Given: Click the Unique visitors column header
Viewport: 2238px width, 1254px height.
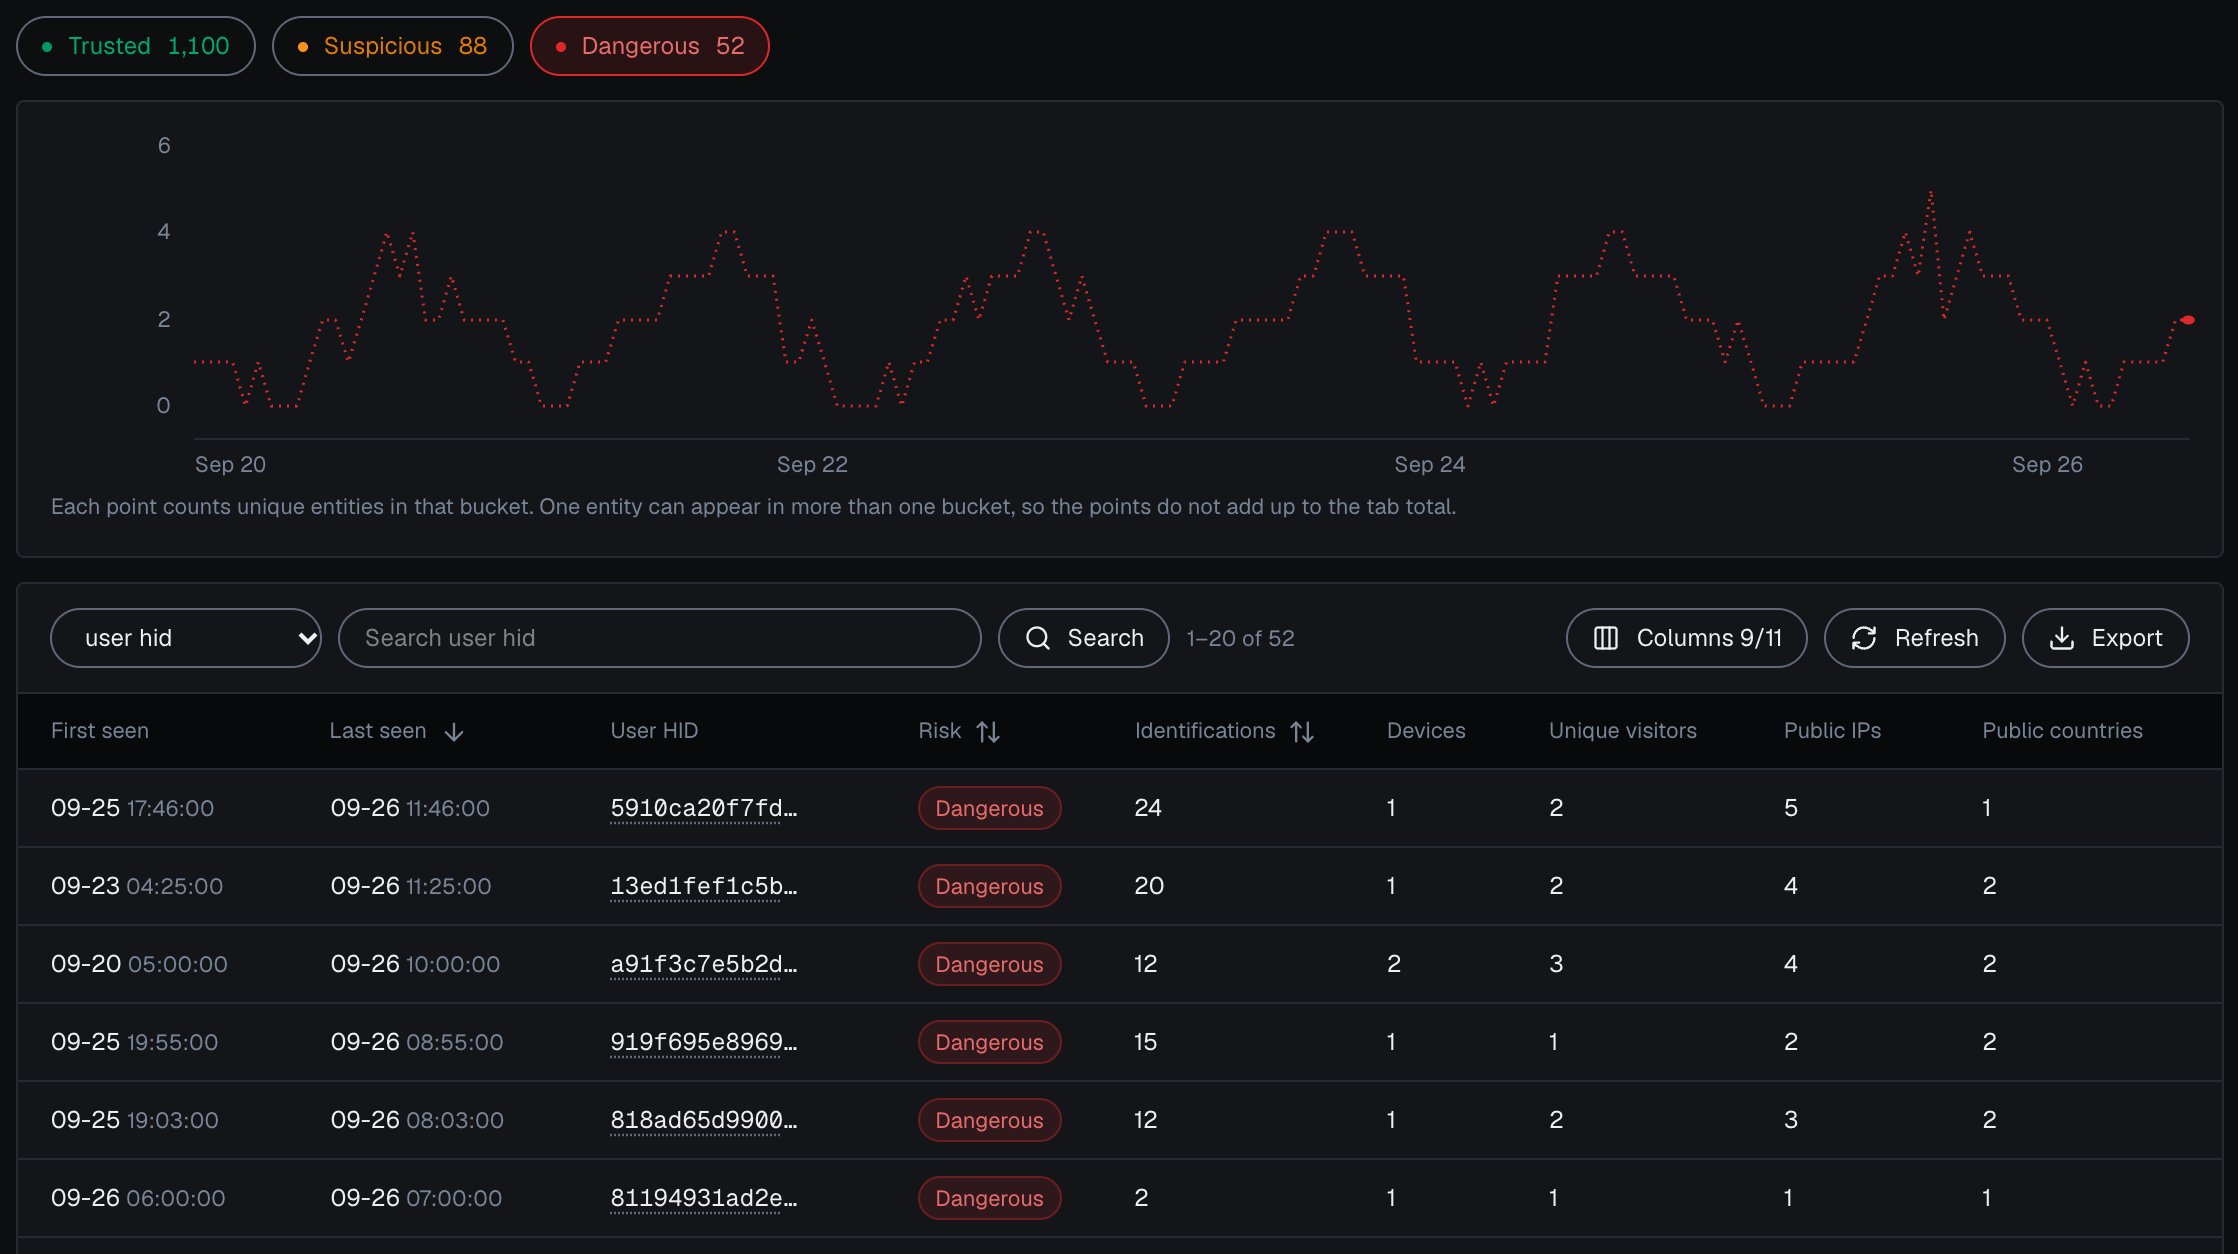Looking at the screenshot, I should (x=1623, y=731).
